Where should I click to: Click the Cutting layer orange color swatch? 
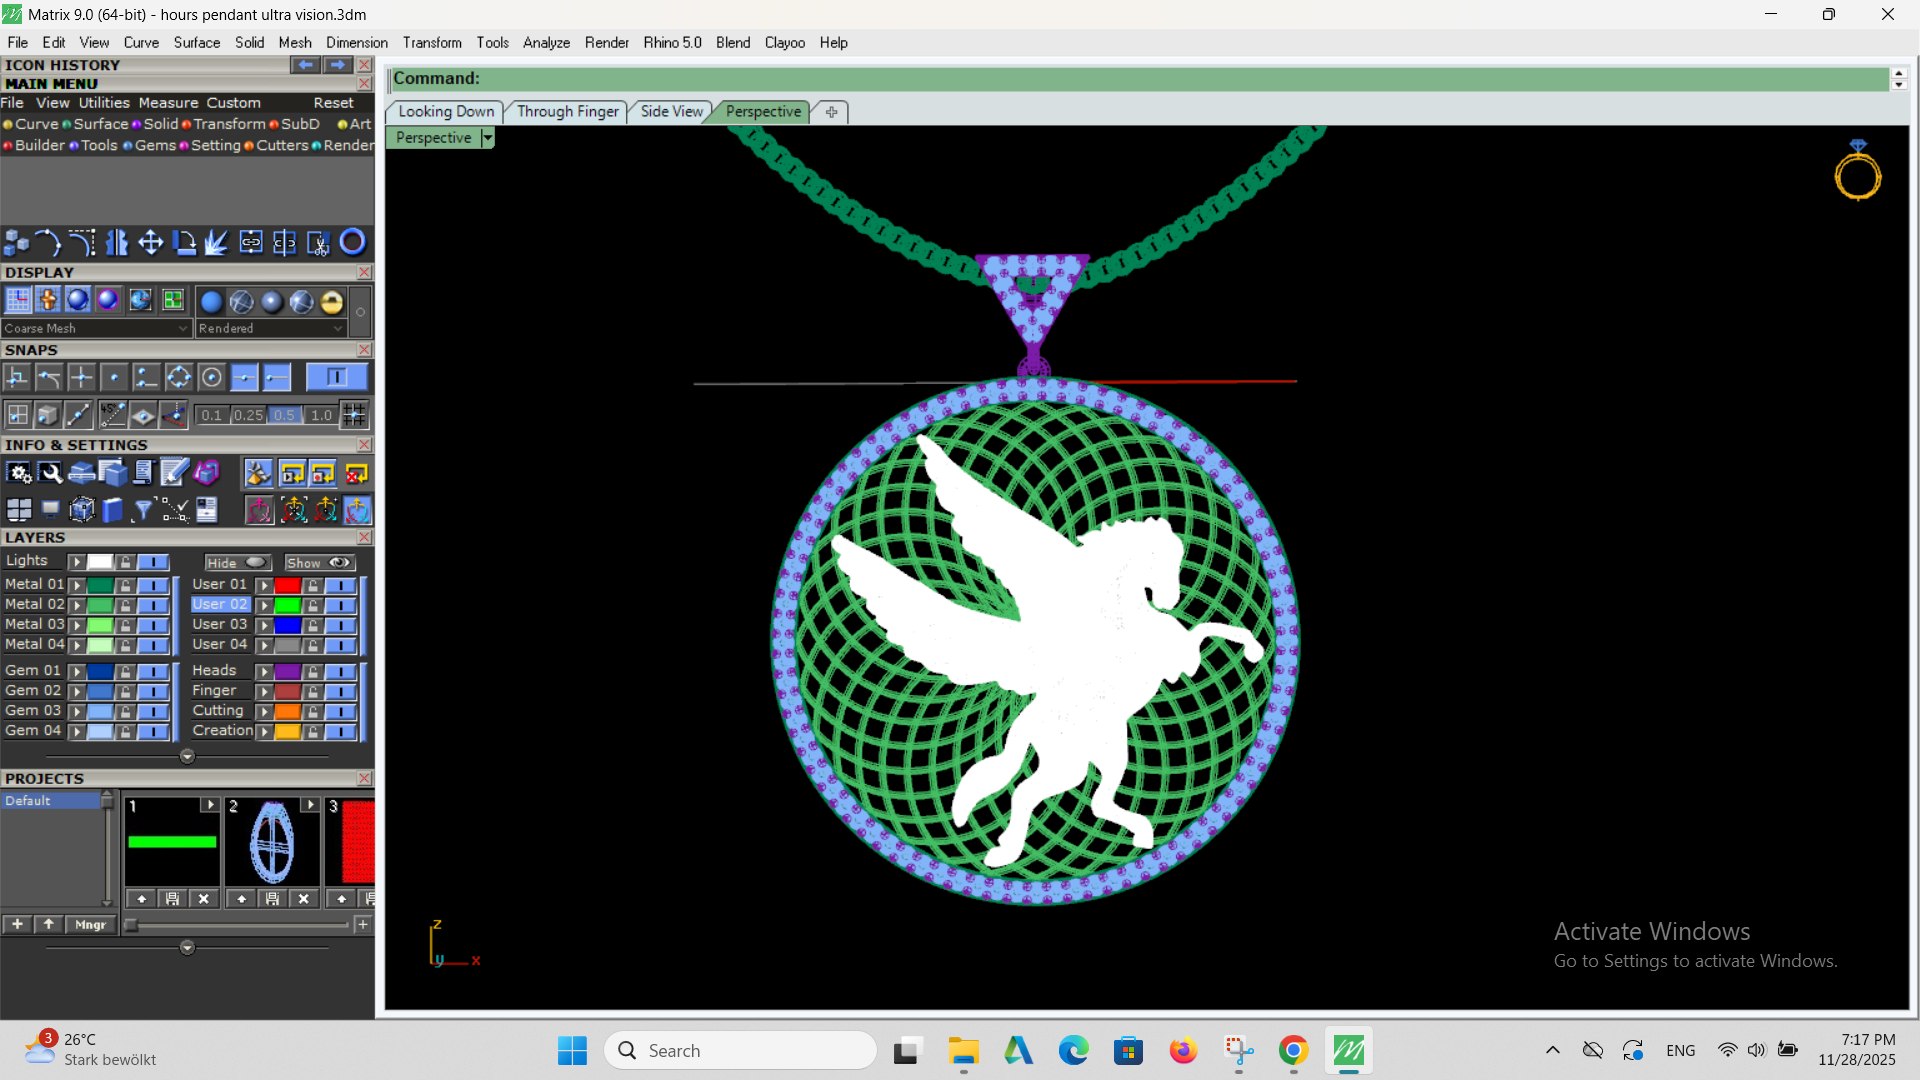coord(288,712)
